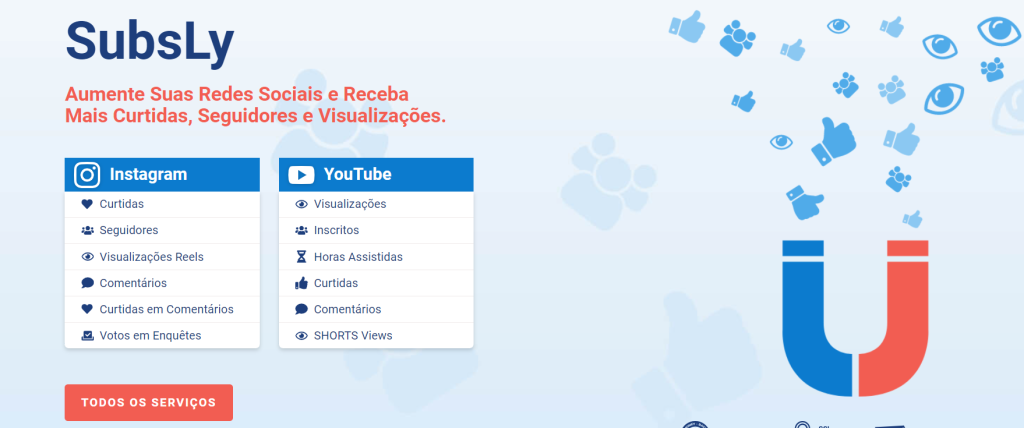This screenshot has height=428, width=1024.
Task: Click hourglass icon beside Horas Assistidas
Action: (301, 257)
